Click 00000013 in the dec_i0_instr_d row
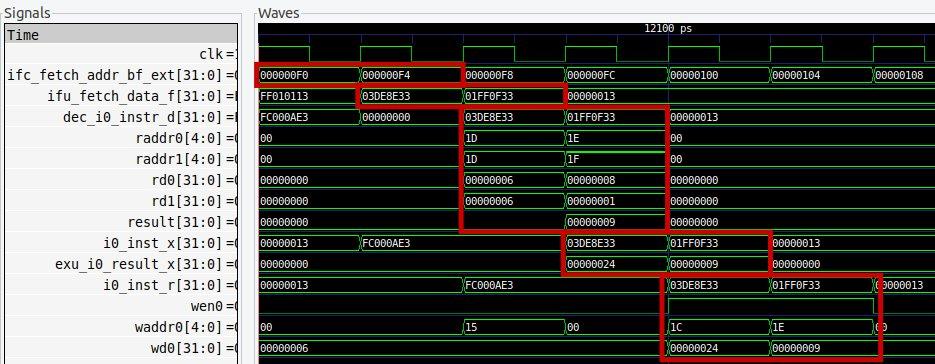This screenshot has width=935, height=364. point(694,117)
